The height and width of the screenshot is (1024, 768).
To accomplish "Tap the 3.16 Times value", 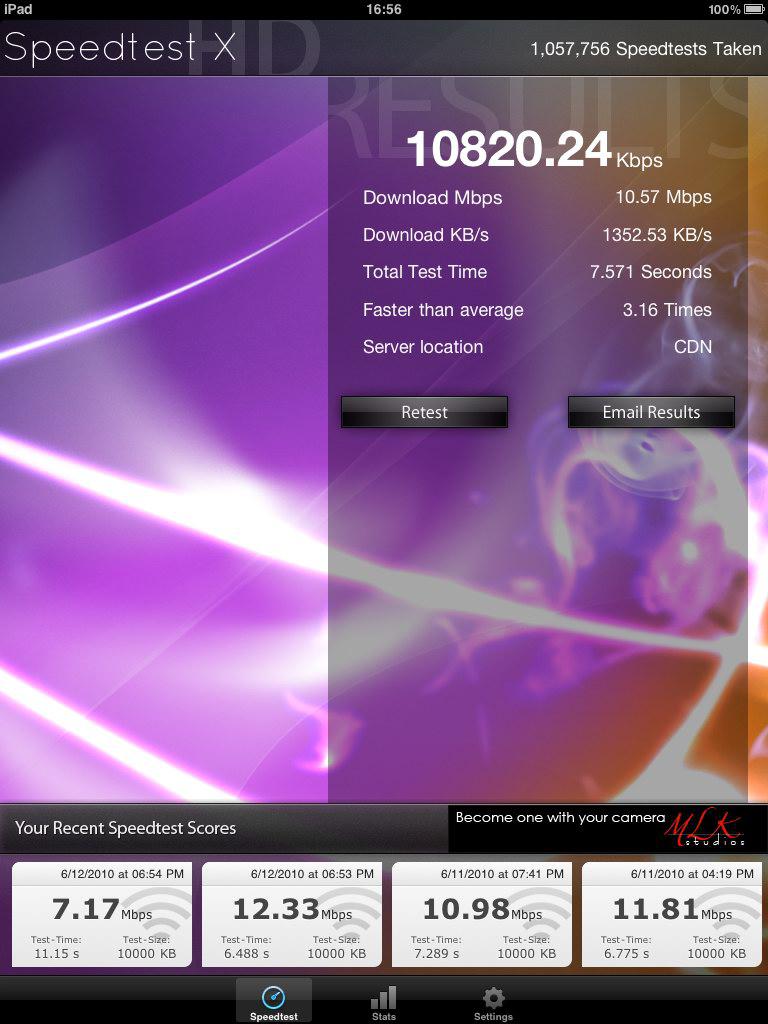I will coord(667,310).
